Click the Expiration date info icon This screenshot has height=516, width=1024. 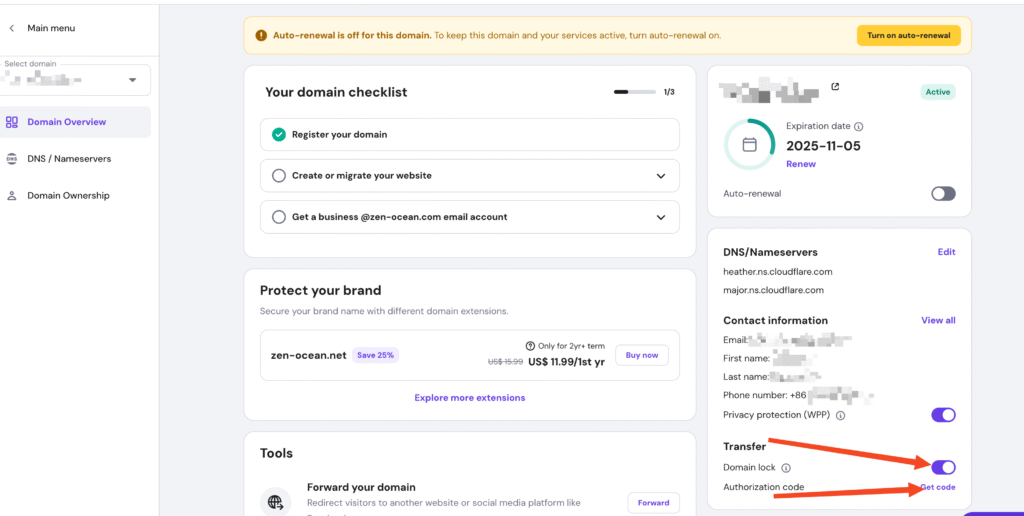pyautogui.click(x=859, y=127)
